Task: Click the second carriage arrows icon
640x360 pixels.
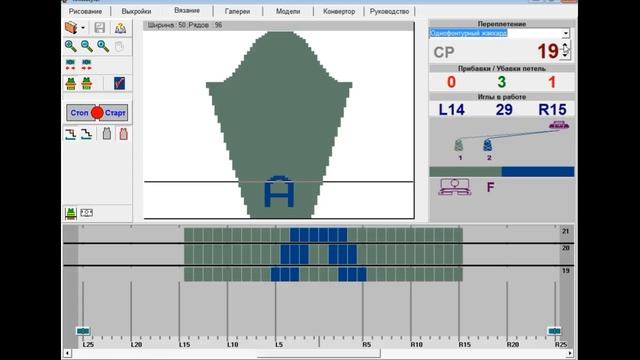Action: pos(87,64)
